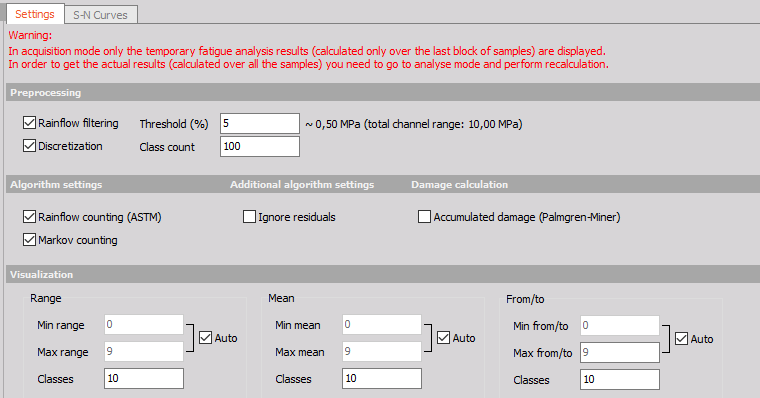Toggle Markov counting checkbox

point(30,239)
